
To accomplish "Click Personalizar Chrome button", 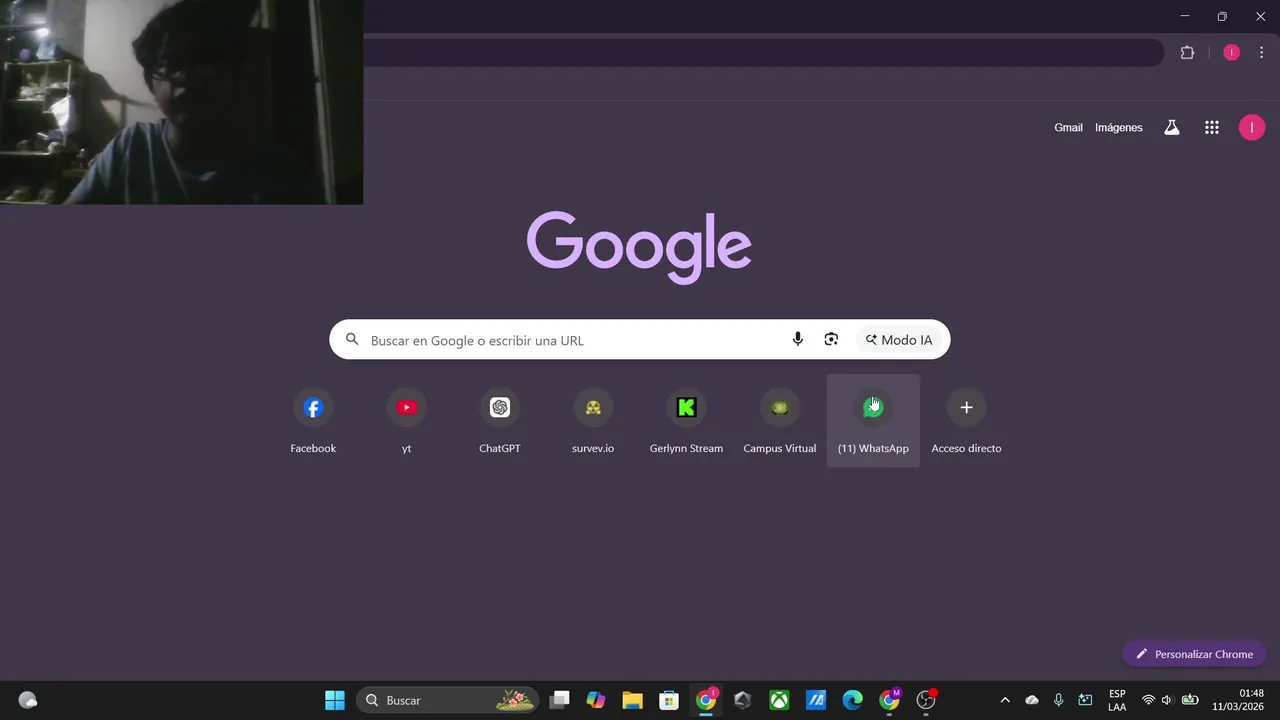I will coord(1194,654).
